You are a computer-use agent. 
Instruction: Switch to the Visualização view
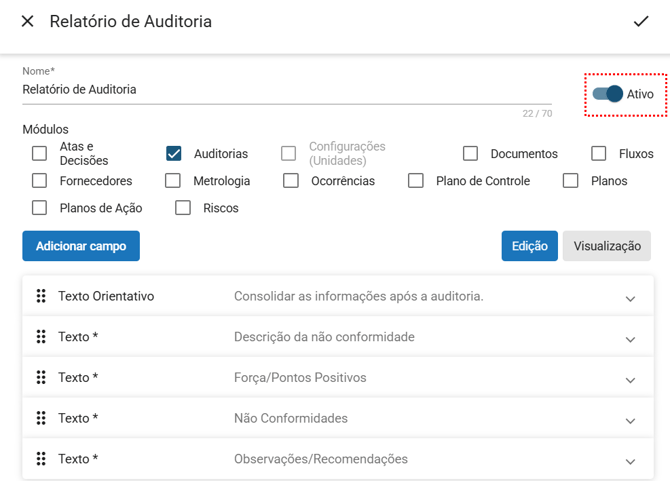coord(606,246)
